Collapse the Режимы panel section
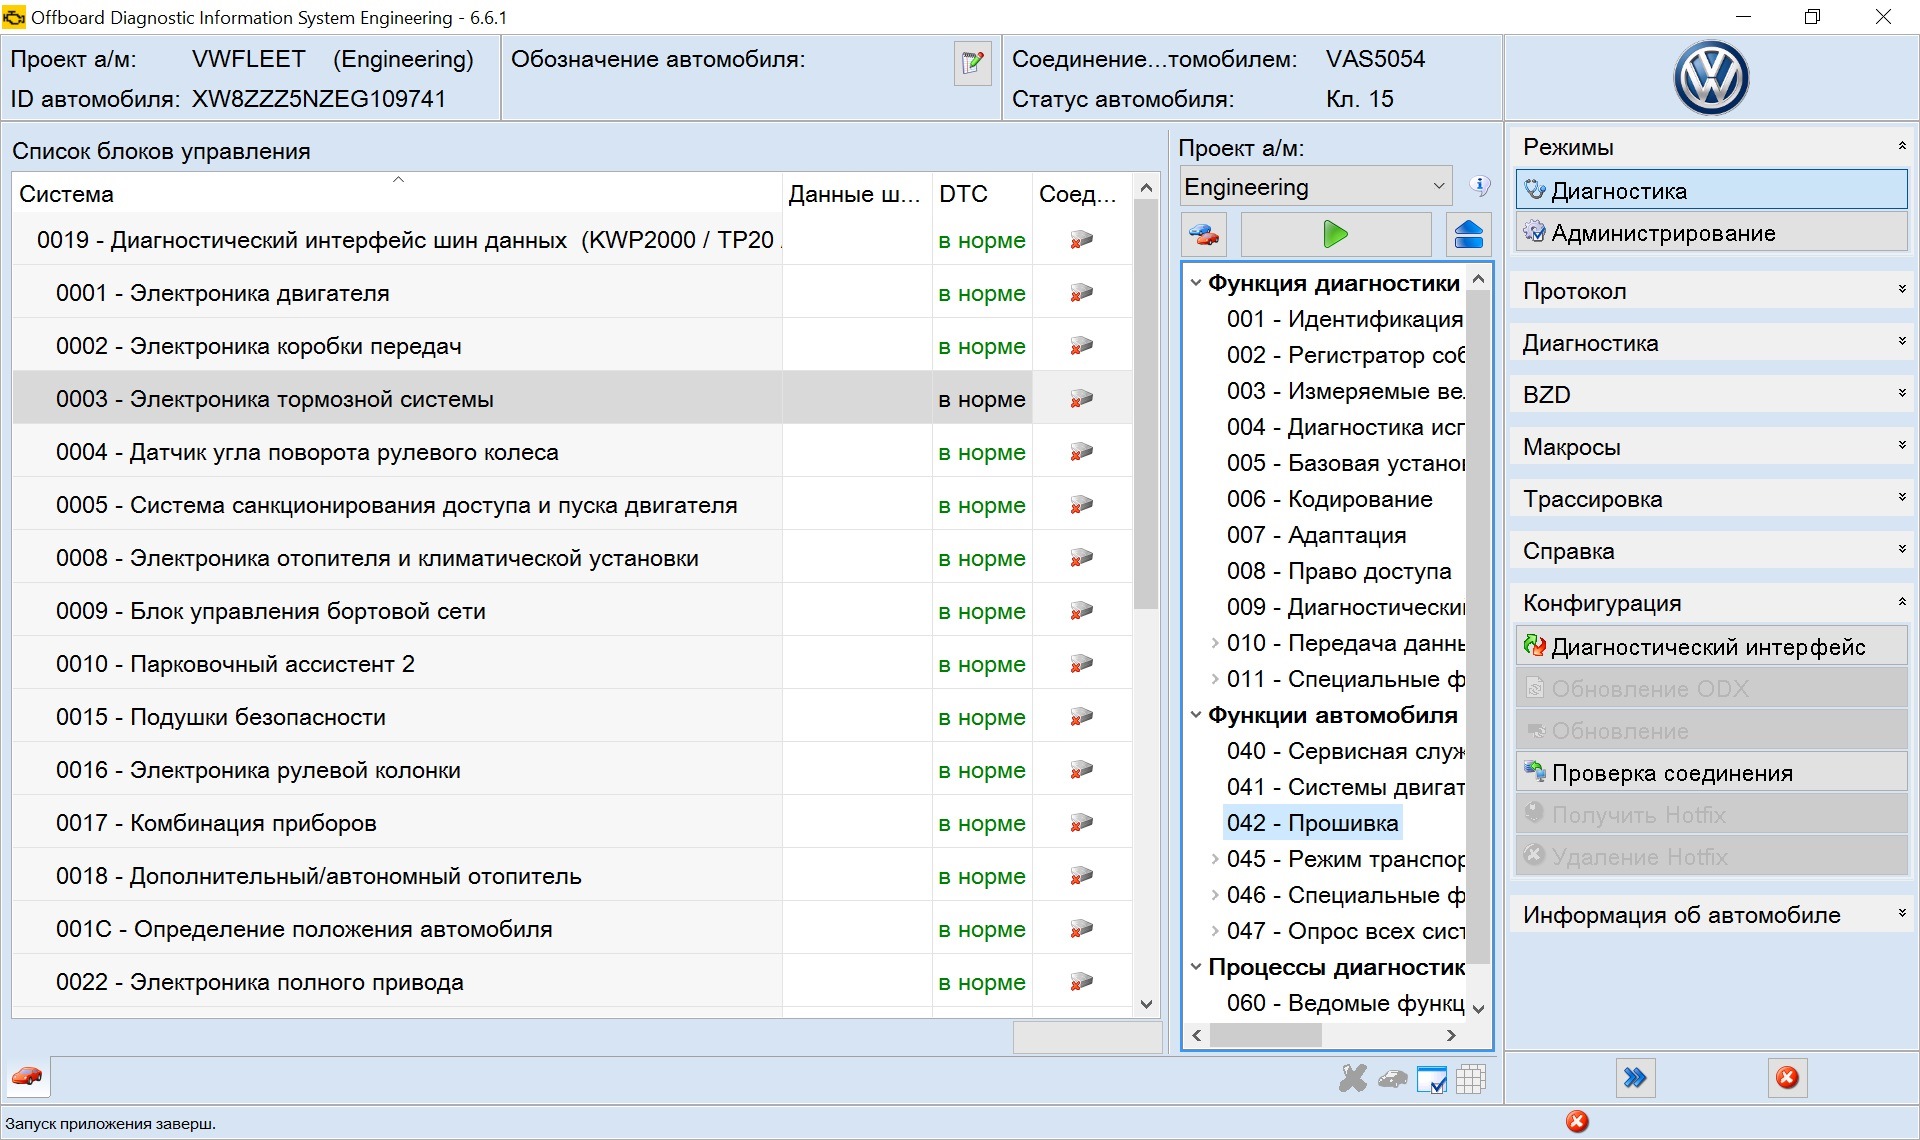Viewport: 1920px width, 1140px height. (1711, 147)
